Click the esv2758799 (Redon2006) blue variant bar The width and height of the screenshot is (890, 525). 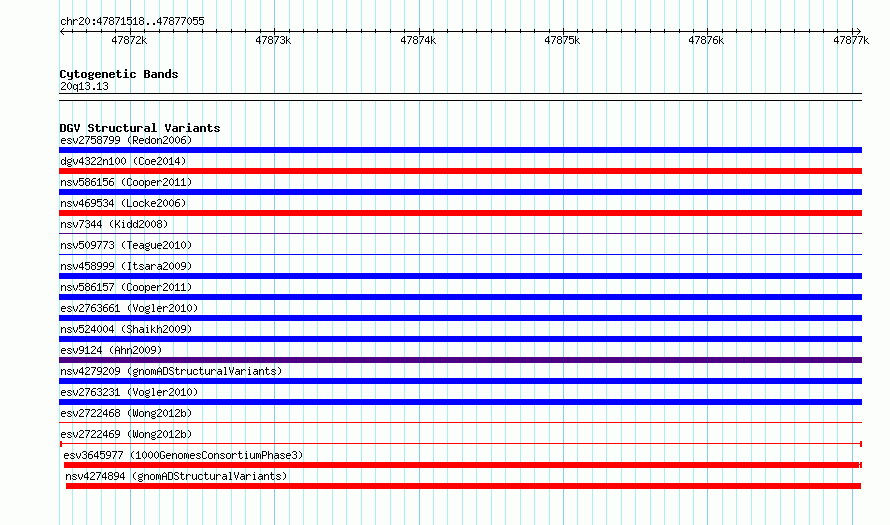click(x=460, y=150)
